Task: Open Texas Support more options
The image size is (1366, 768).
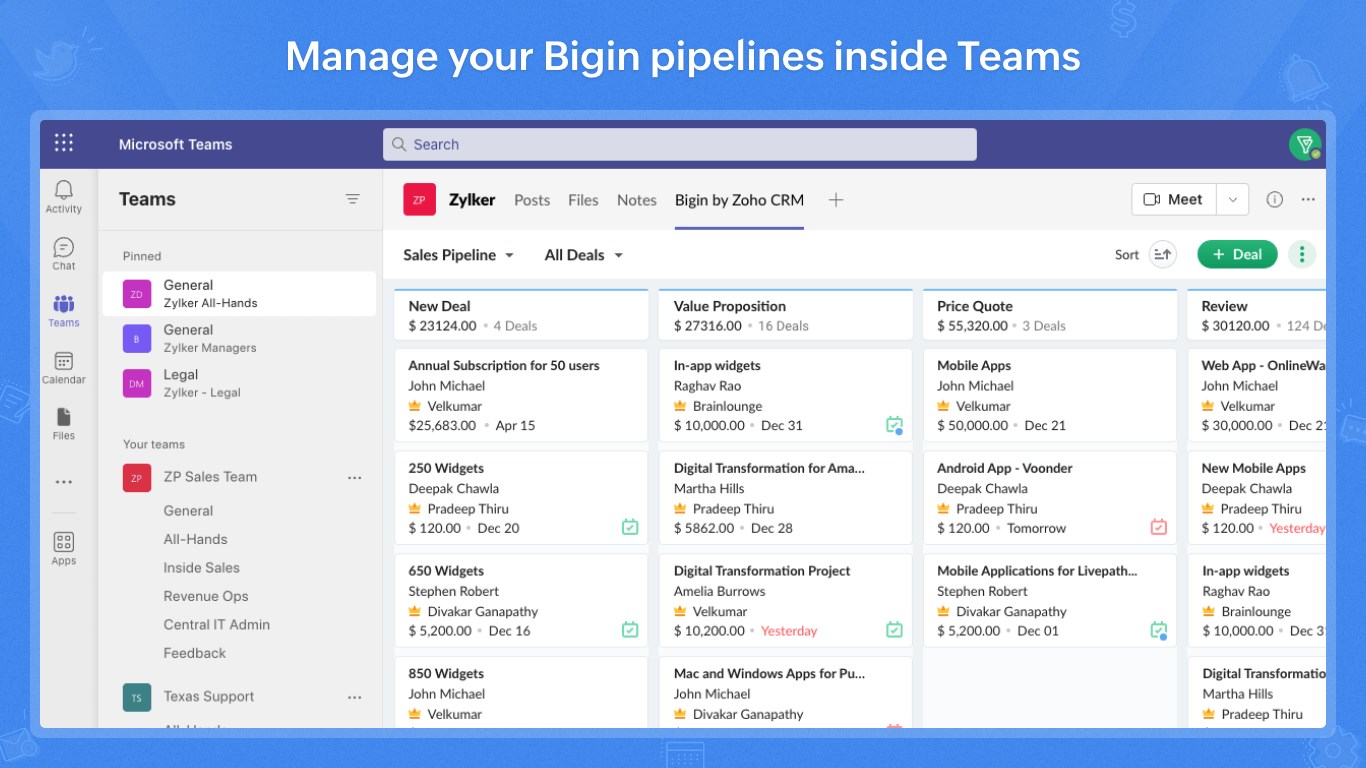Action: pos(354,697)
